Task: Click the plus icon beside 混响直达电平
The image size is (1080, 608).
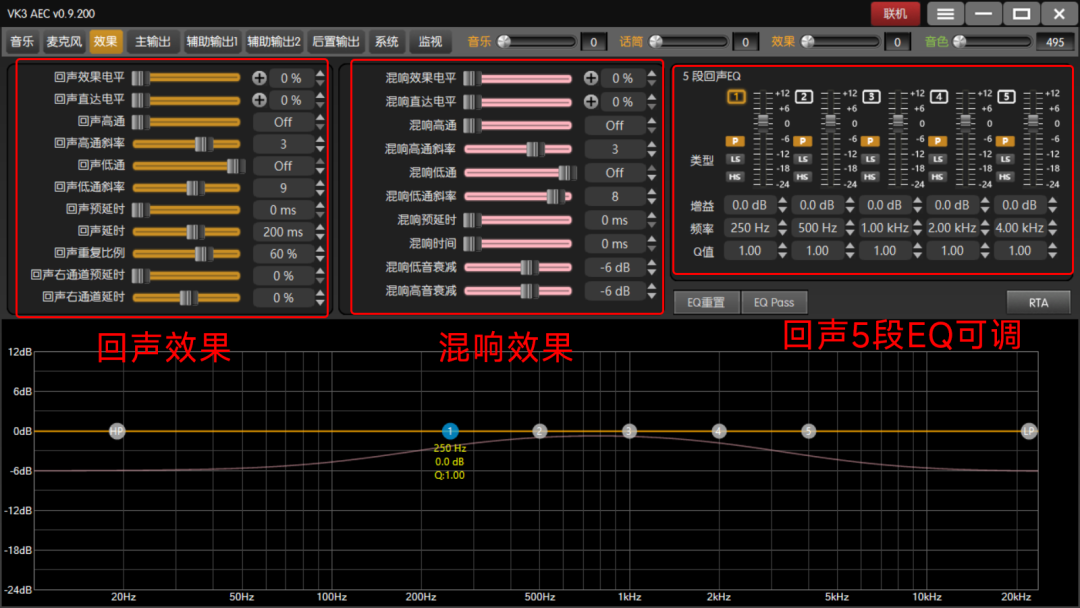Action: point(591,101)
